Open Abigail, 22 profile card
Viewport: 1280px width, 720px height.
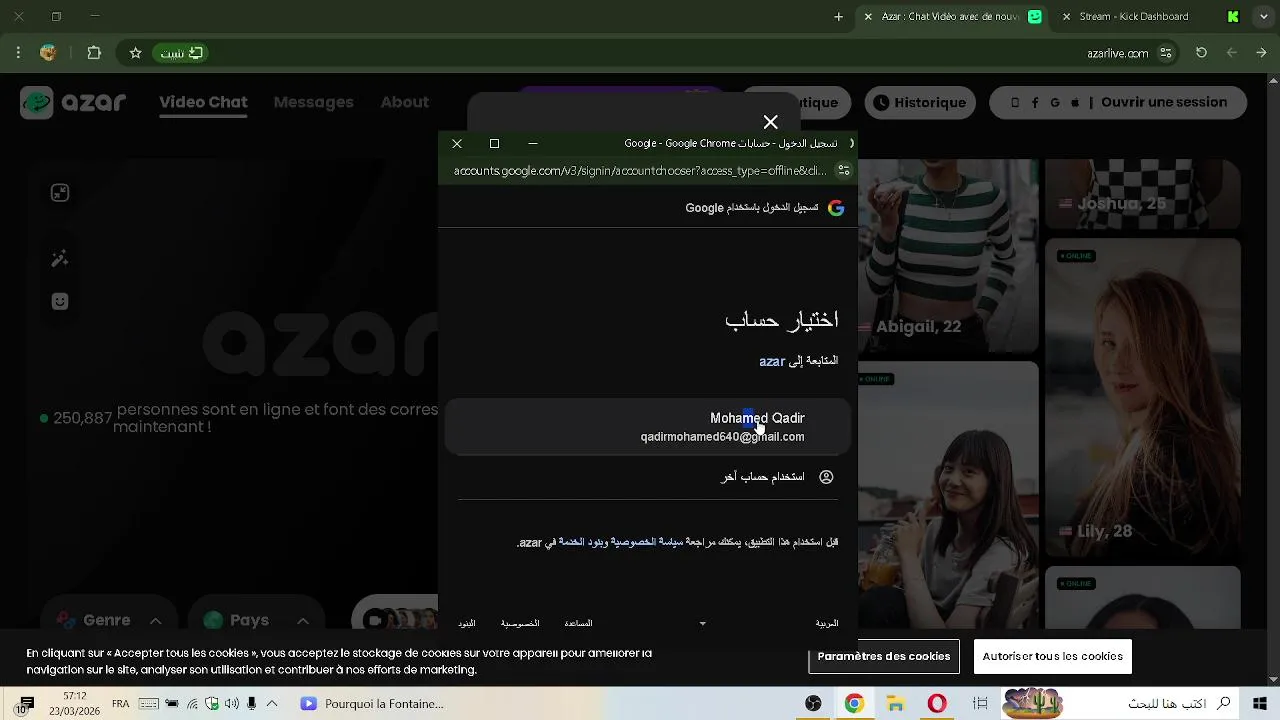click(x=948, y=255)
